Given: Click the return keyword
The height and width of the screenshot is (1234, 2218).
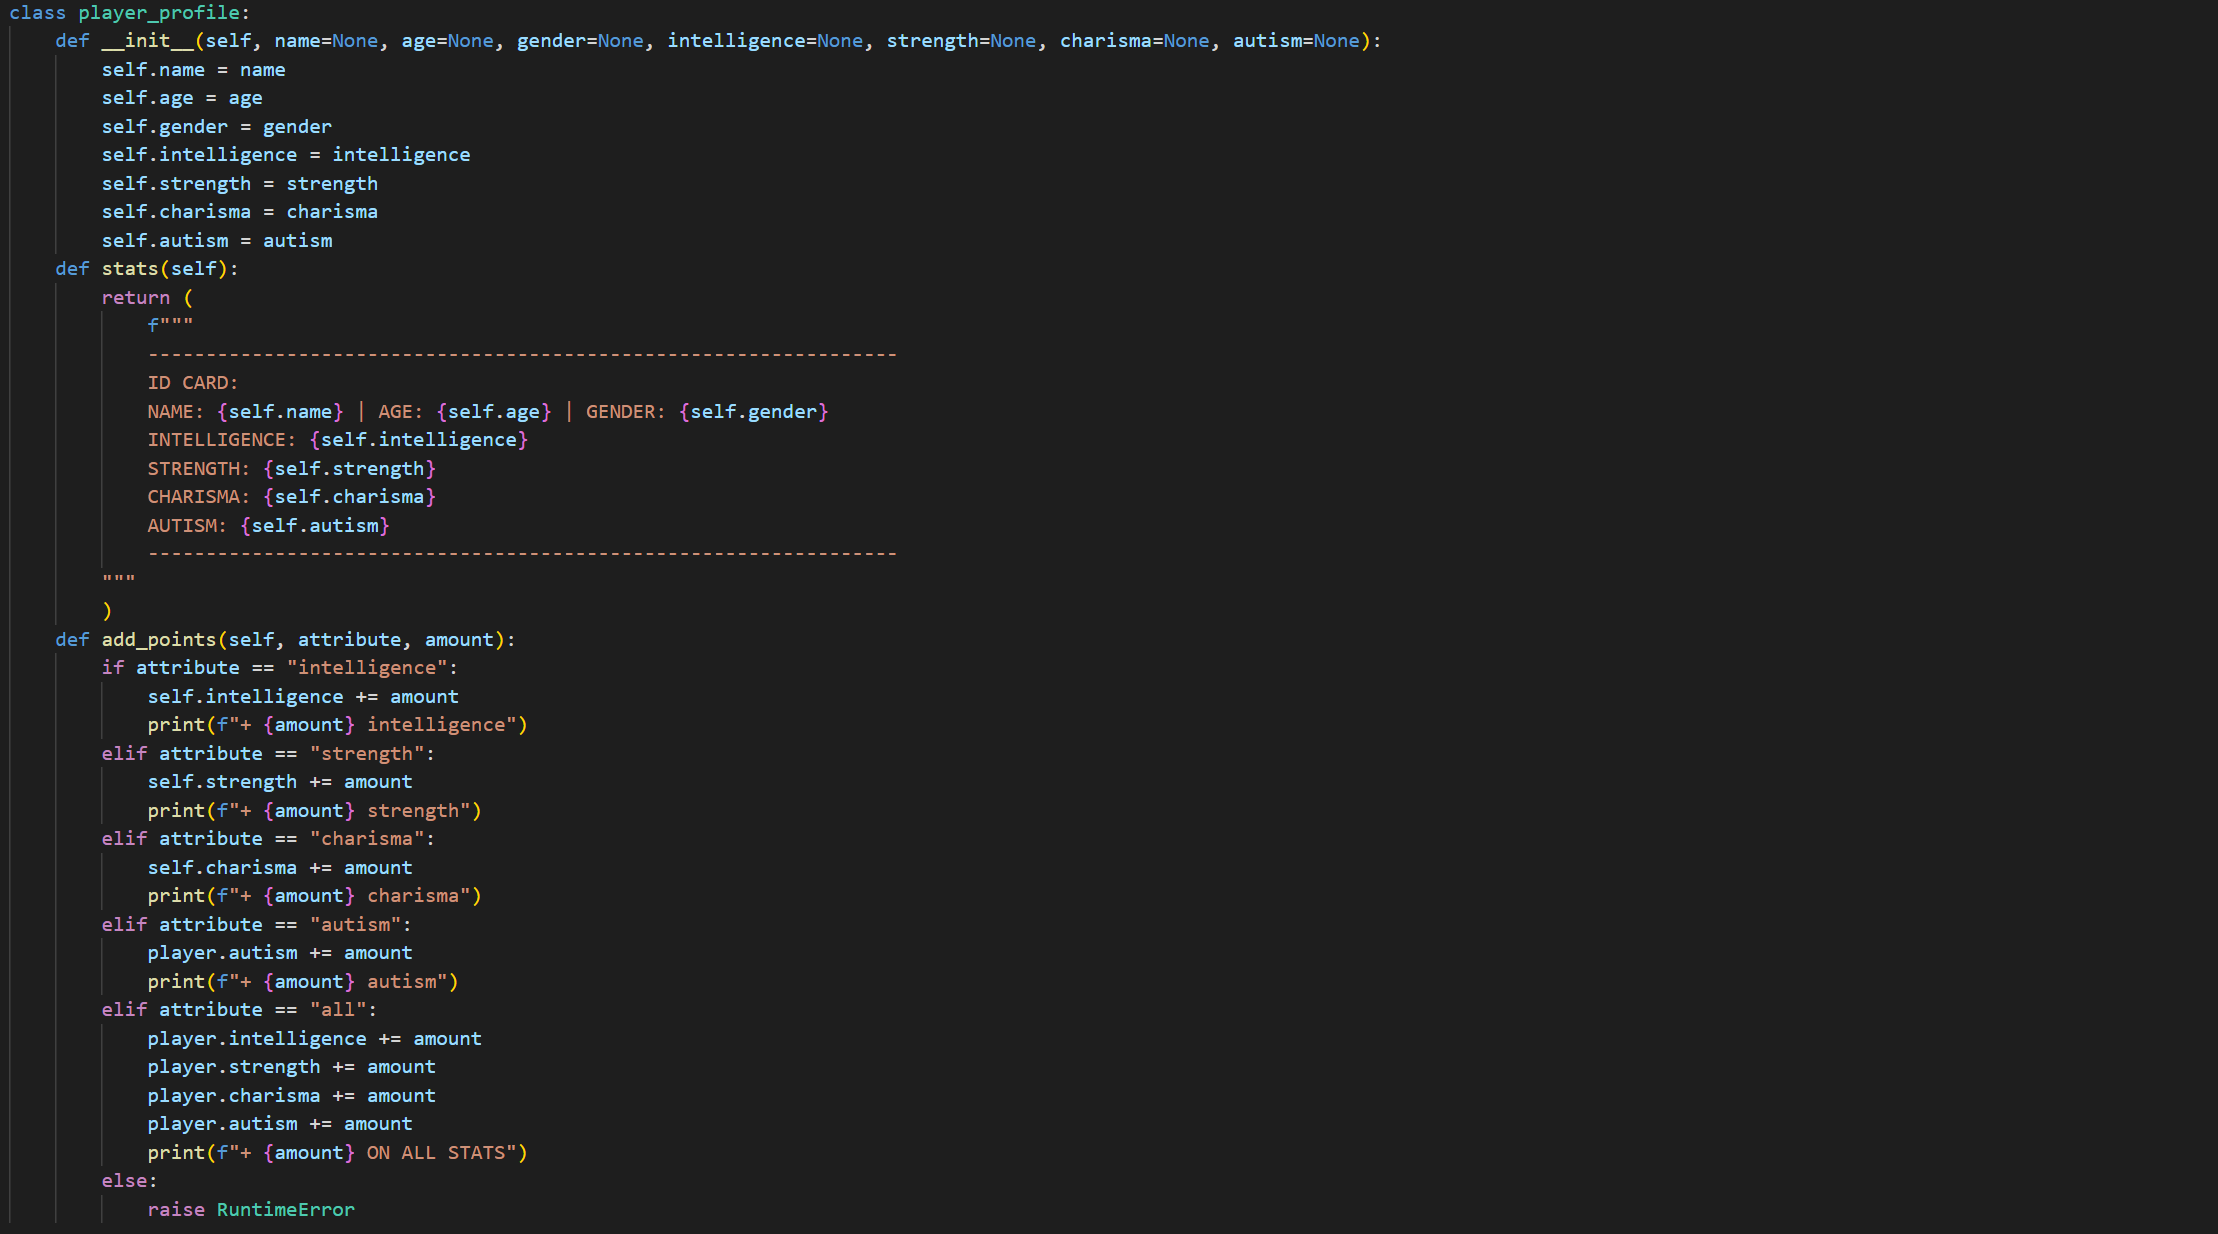Looking at the screenshot, I should [x=135, y=298].
